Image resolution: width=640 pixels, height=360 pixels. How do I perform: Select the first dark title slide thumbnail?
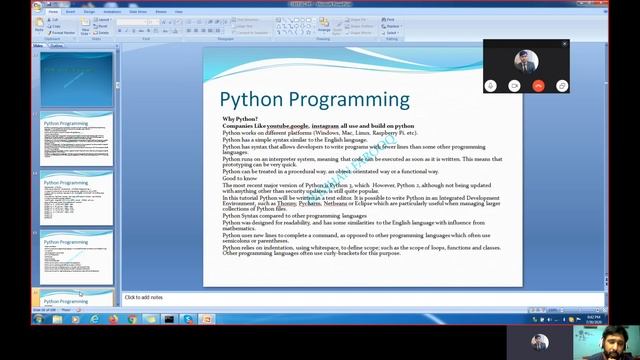[x=76, y=79]
